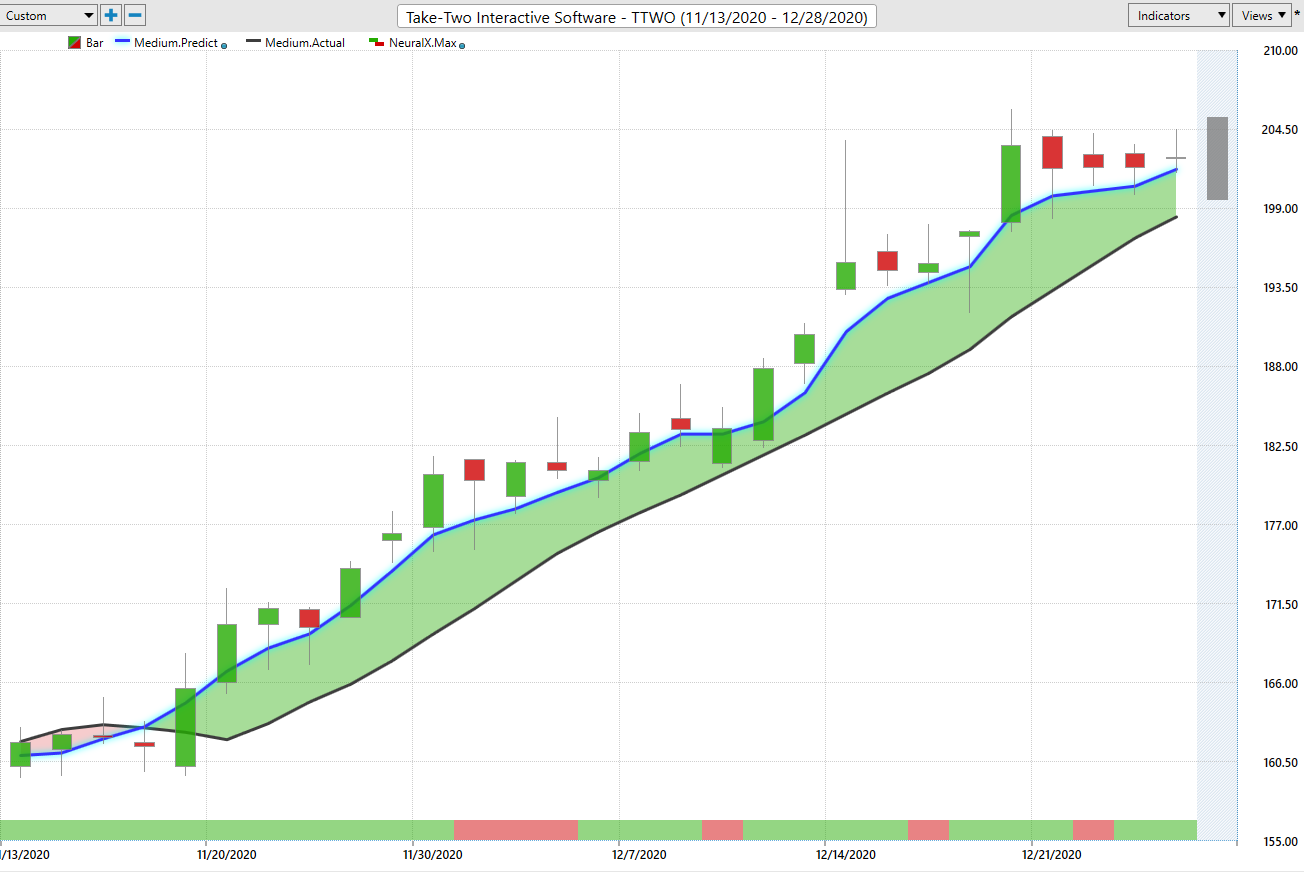The width and height of the screenshot is (1304, 872).
Task: Click the green-red Bar legend icon
Action: click(74, 43)
